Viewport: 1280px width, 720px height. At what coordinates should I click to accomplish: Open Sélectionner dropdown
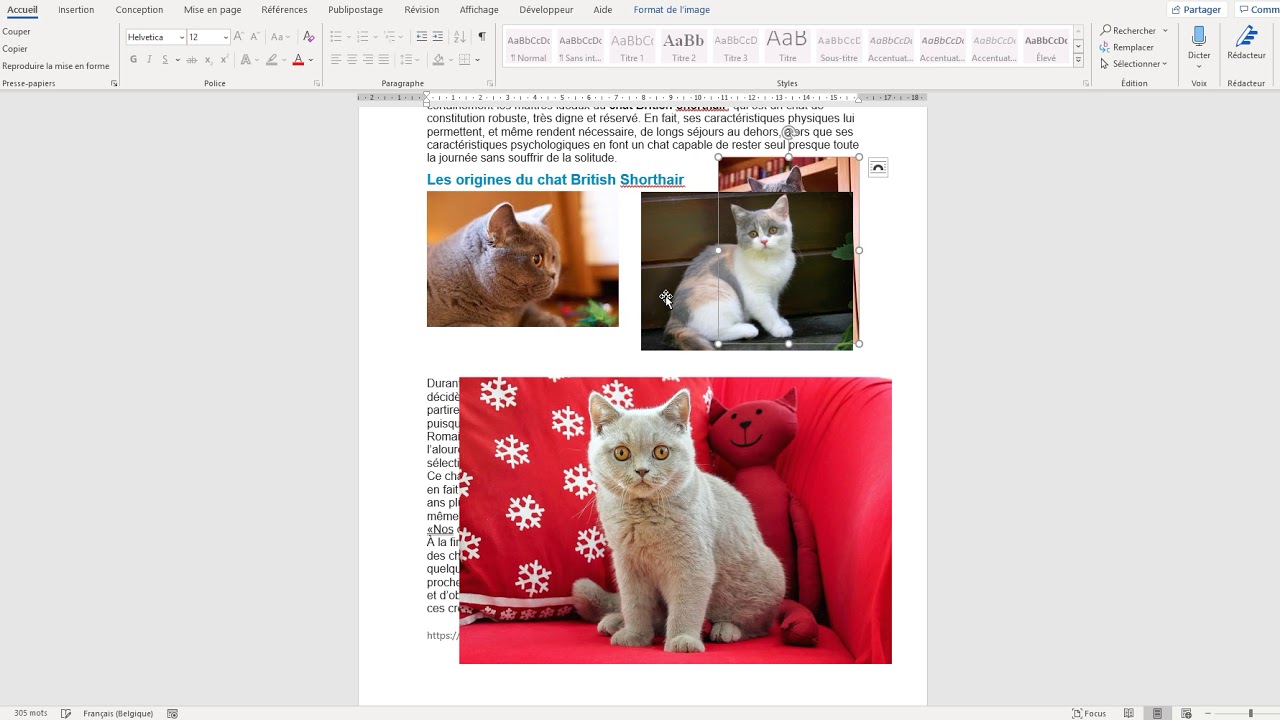pos(1134,64)
